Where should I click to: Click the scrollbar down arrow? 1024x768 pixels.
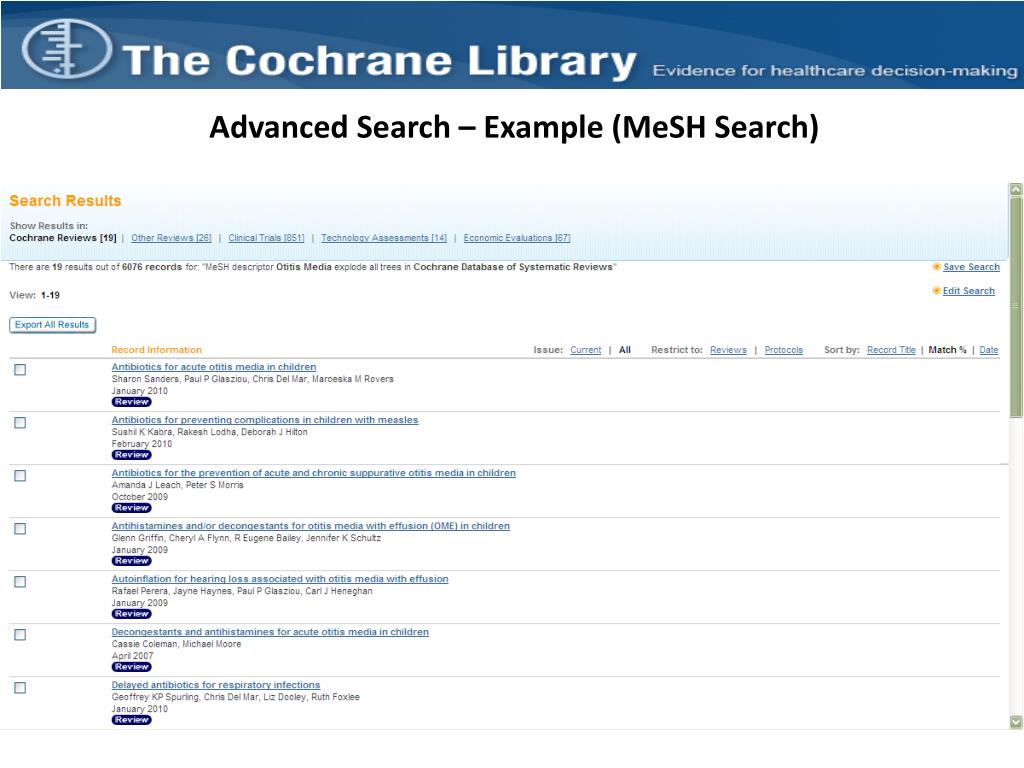[x=1016, y=722]
